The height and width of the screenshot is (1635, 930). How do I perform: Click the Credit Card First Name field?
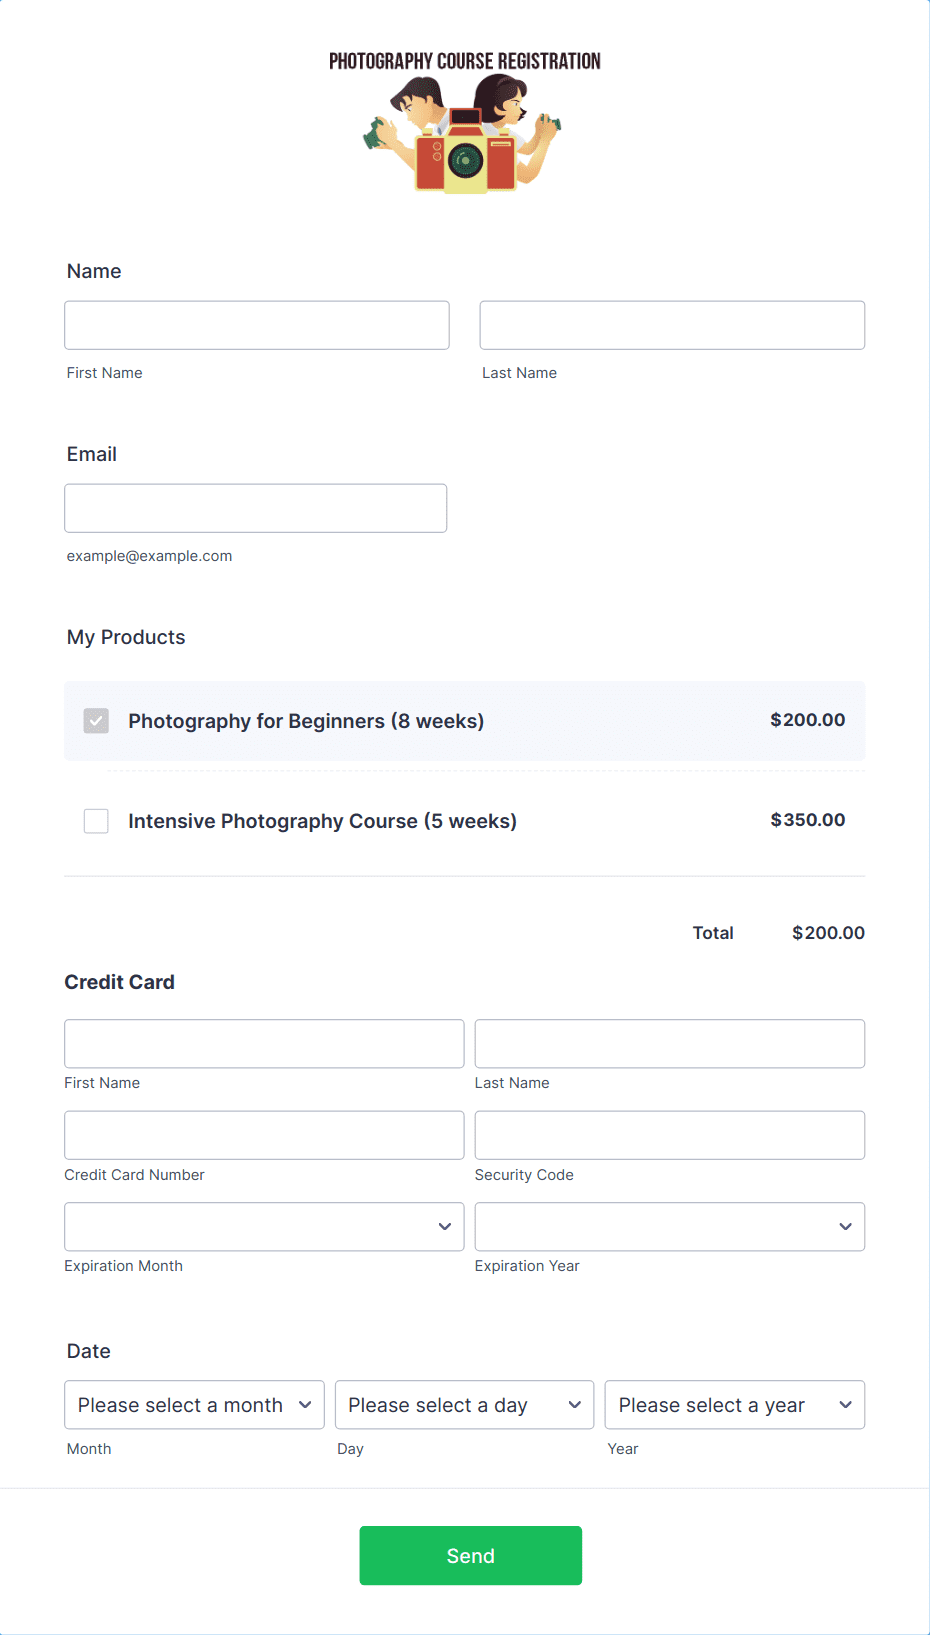click(264, 1043)
